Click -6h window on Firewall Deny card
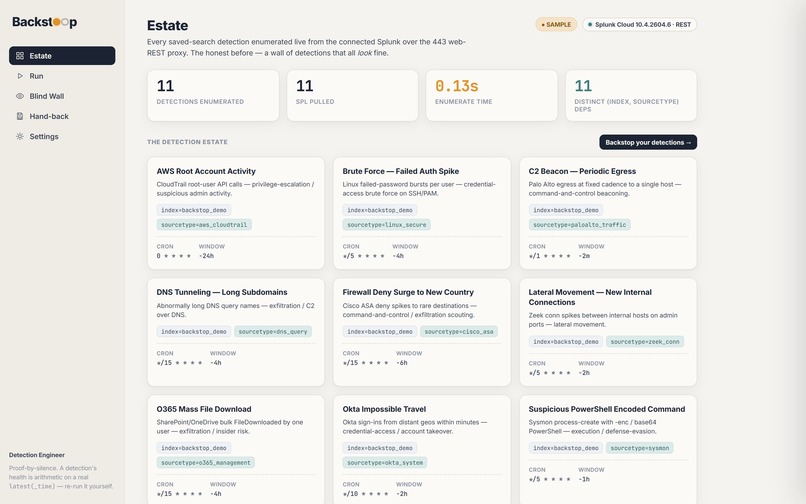The width and height of the screenshot is (806, 504). [x=402, y=363]
